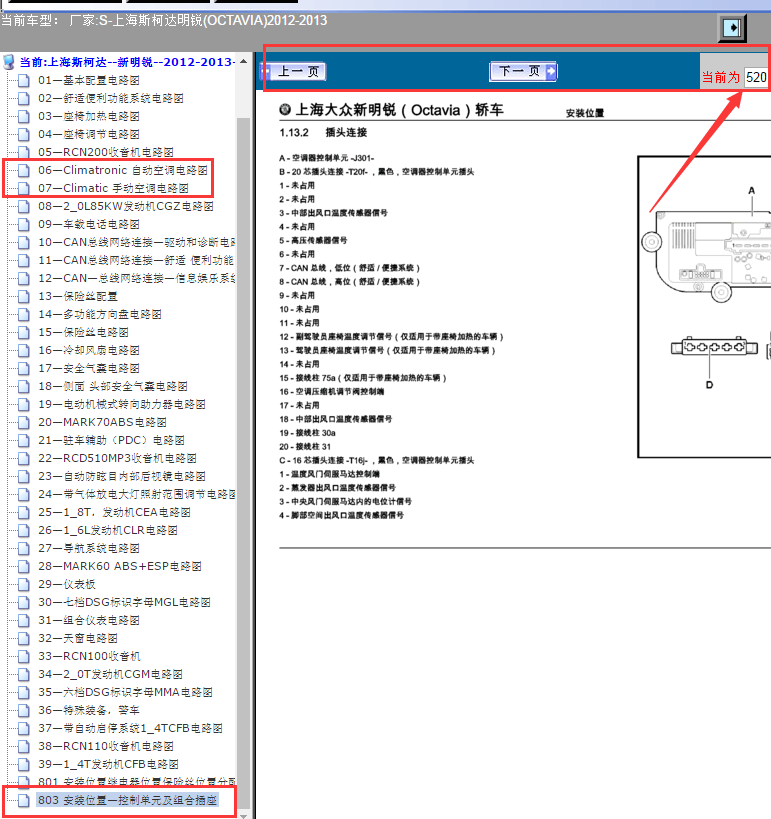Click the document icon of 28—MARK60 ABS+ESP电路图
Image resolution: width=771 pixels, height=819 pixels.
click(24, 566)
